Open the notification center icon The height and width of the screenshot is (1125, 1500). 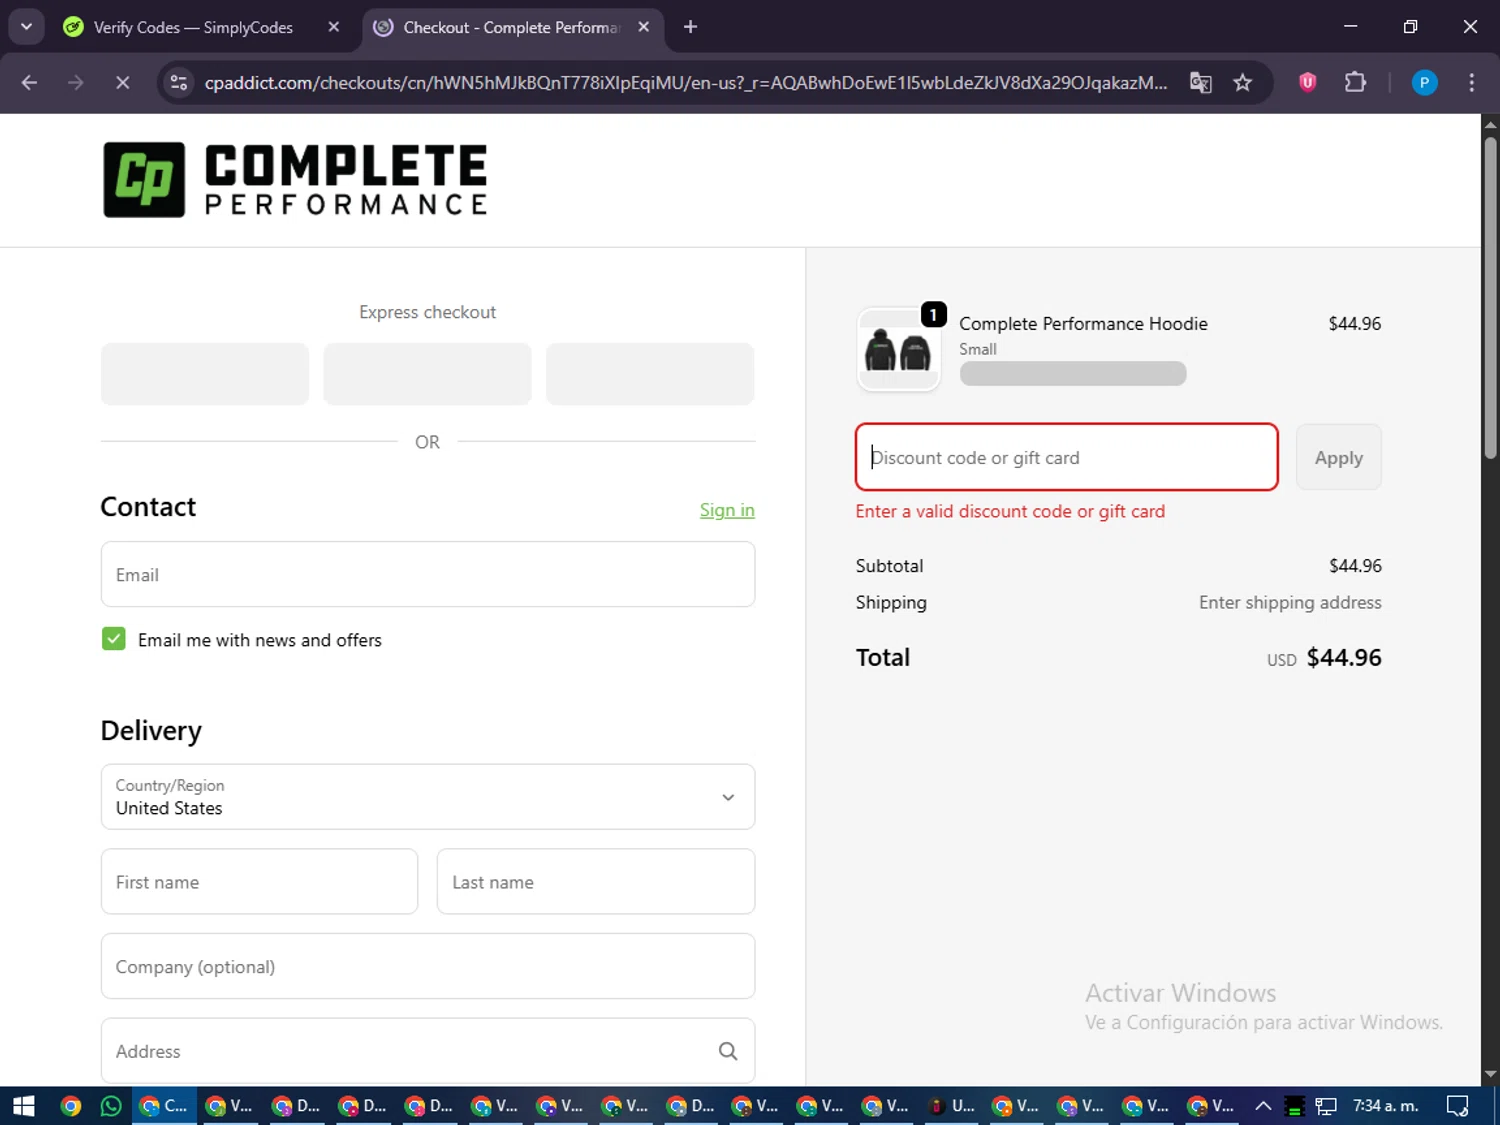click(1457, 1106)
